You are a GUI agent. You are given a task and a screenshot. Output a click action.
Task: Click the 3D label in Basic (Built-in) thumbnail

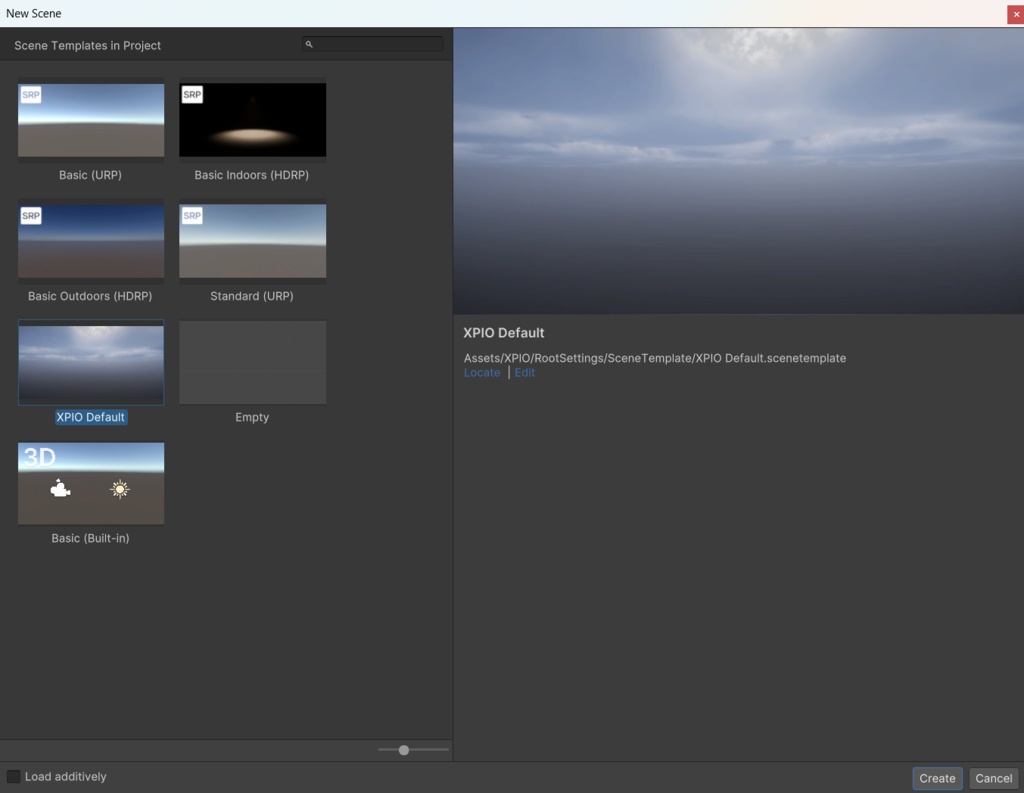point(39,457)
